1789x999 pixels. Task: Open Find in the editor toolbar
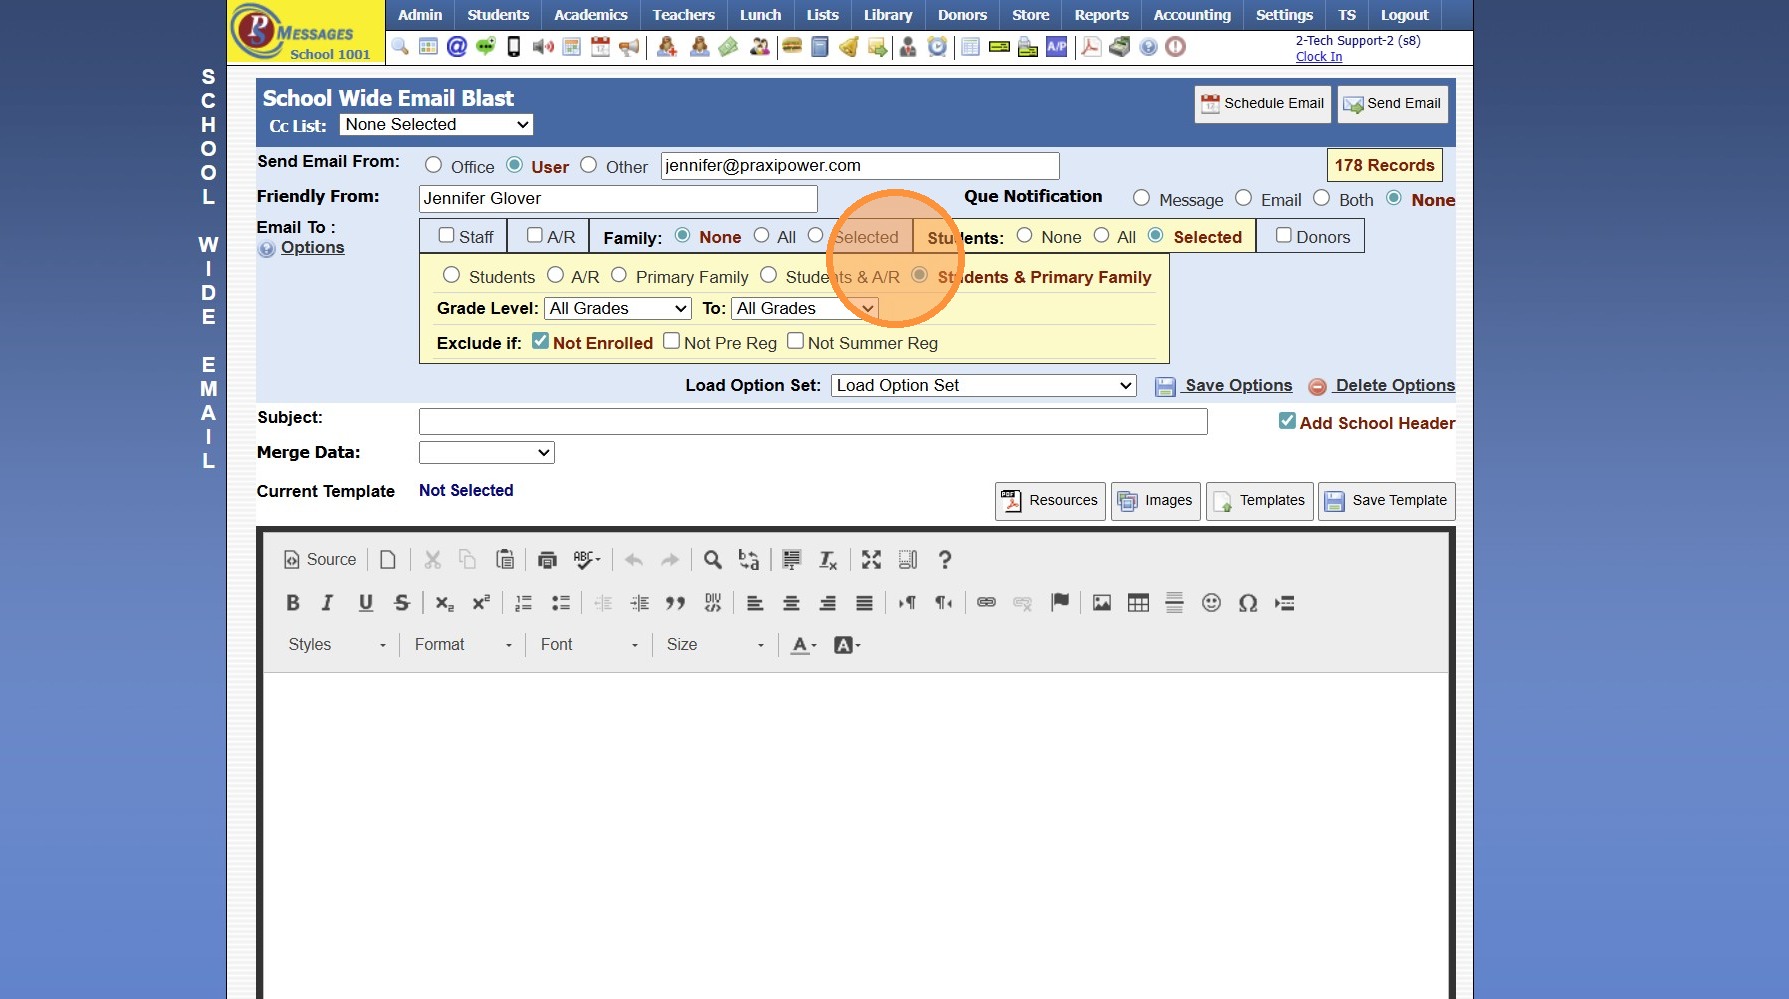(x=712, y=560)
